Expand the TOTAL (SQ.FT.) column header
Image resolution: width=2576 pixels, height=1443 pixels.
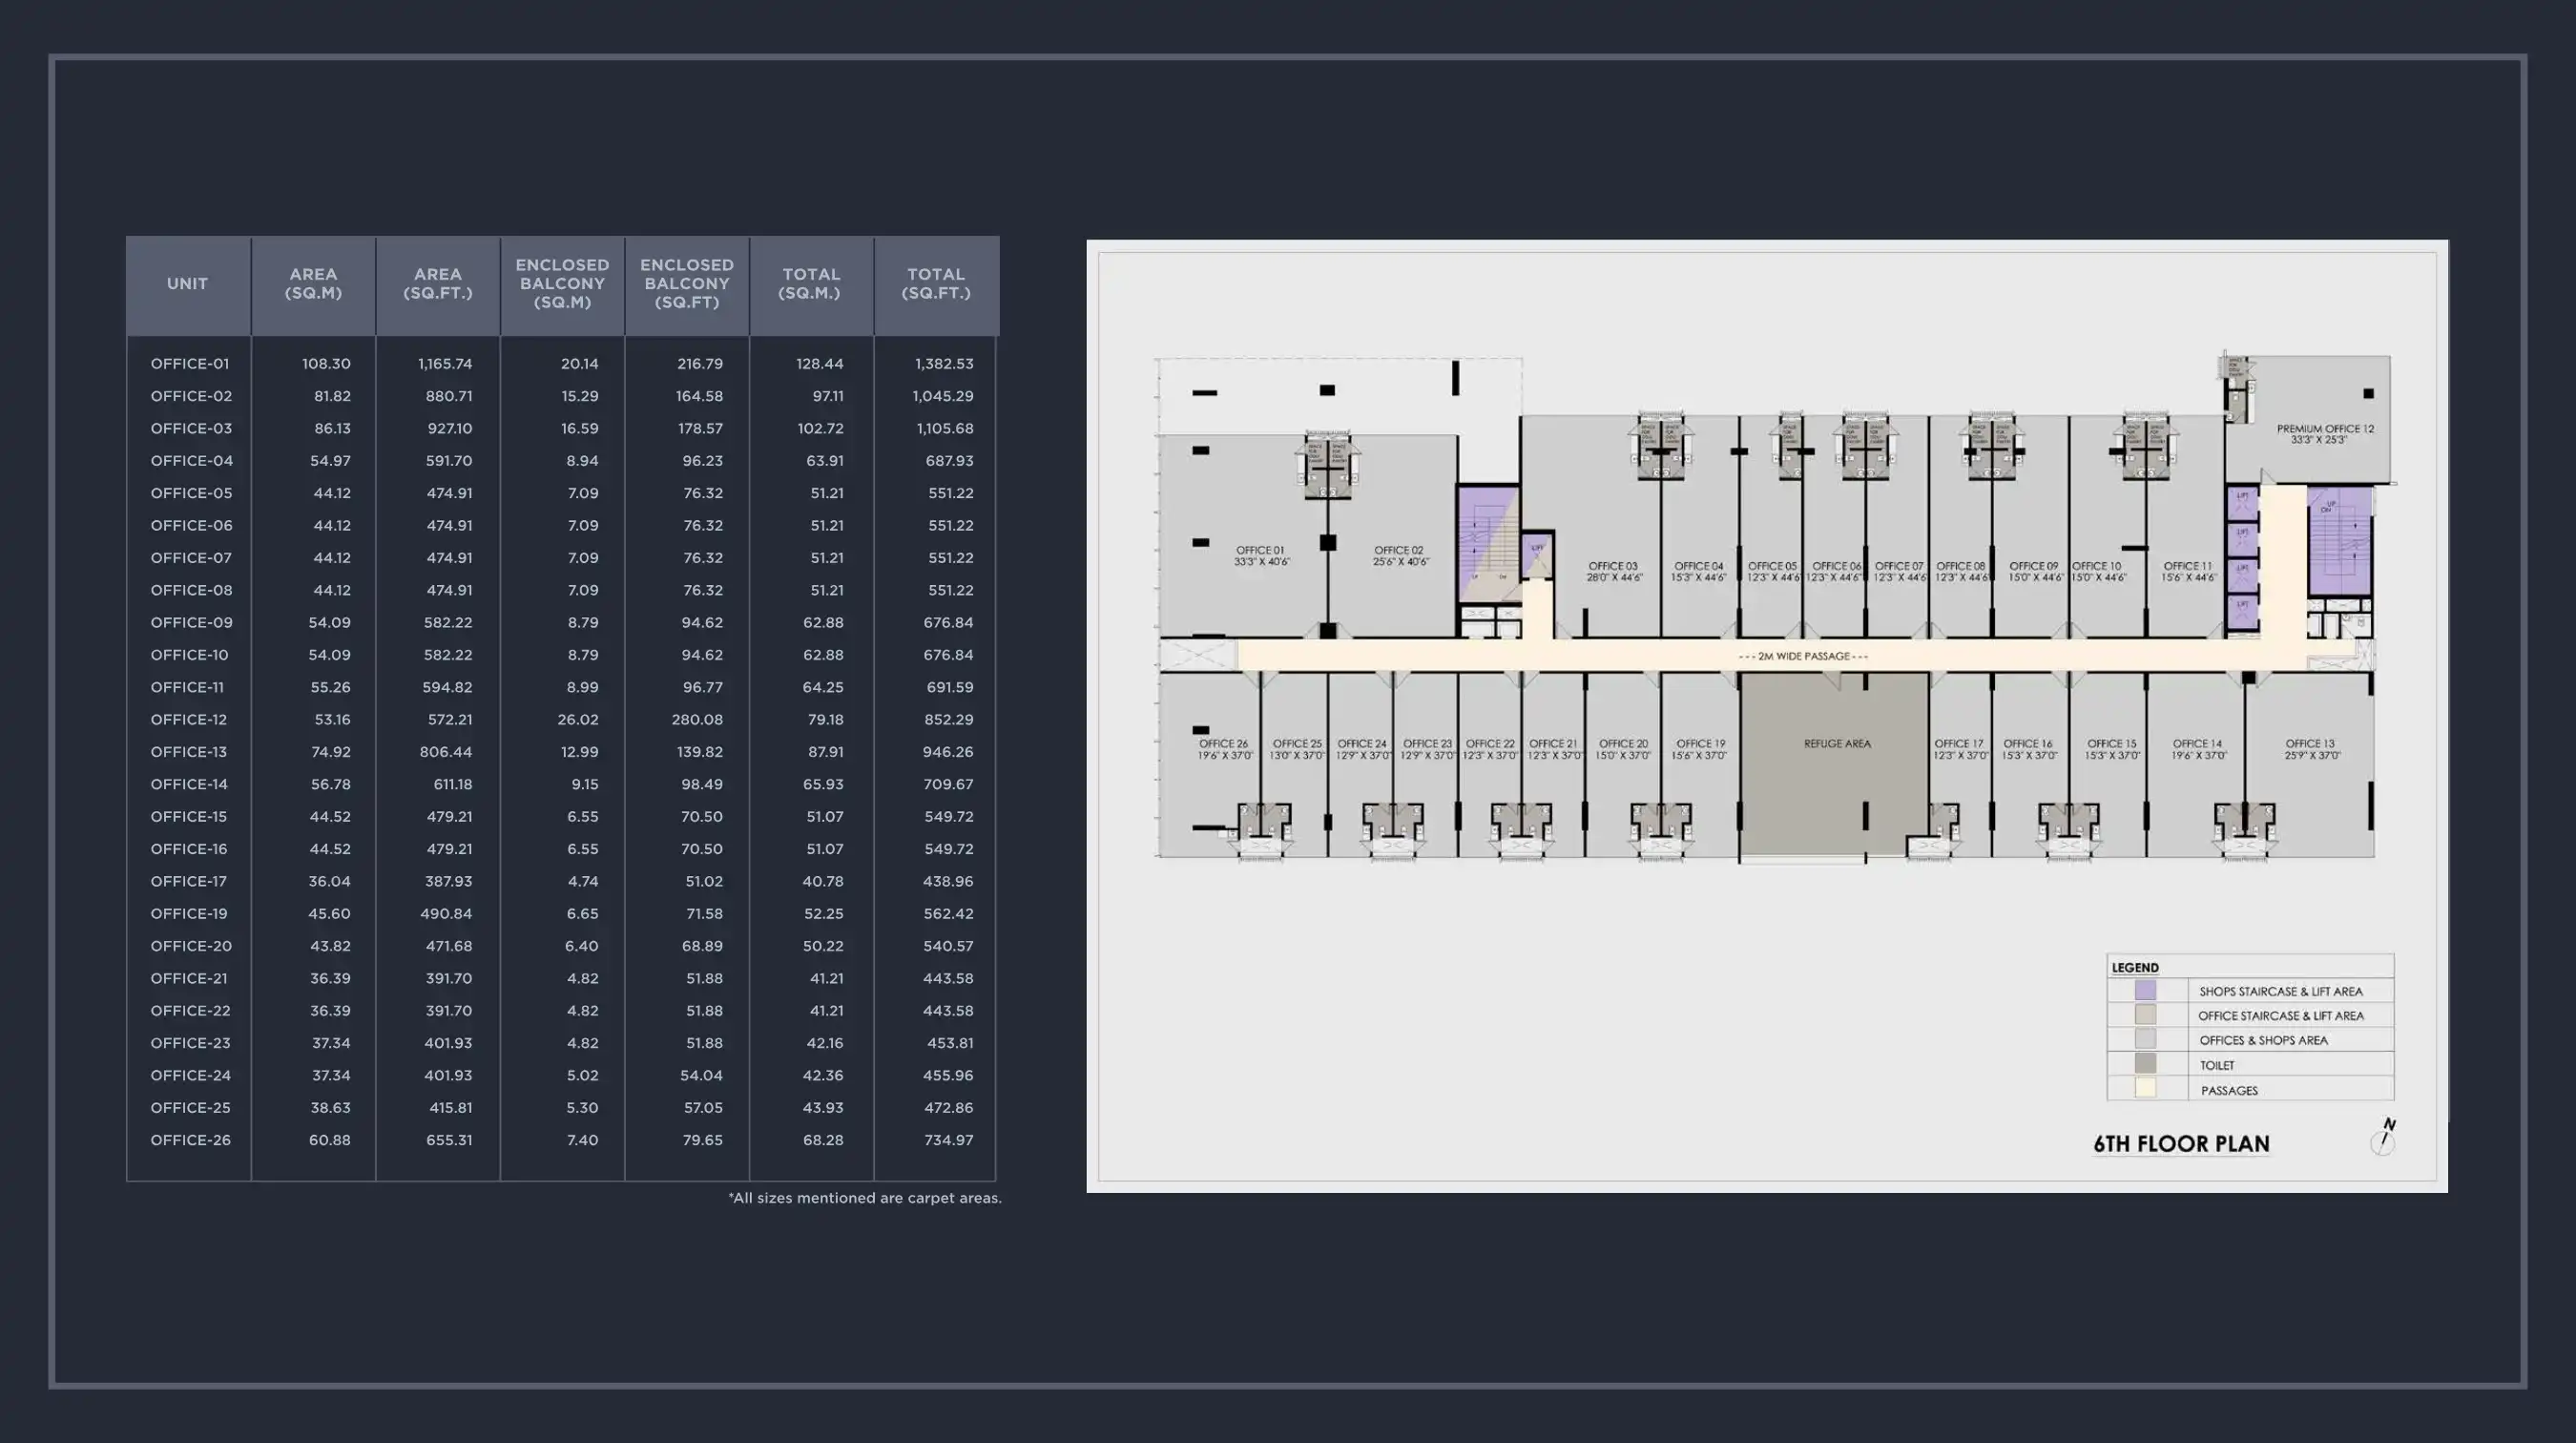(x=936, y=284)
